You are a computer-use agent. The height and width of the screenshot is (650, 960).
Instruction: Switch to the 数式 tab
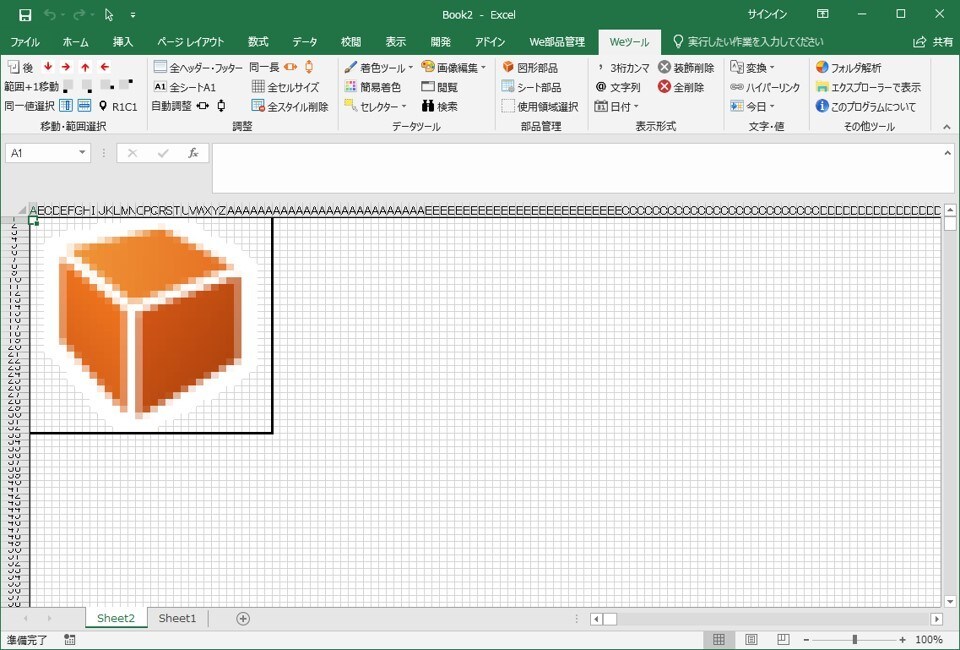(x=258, y=42)
